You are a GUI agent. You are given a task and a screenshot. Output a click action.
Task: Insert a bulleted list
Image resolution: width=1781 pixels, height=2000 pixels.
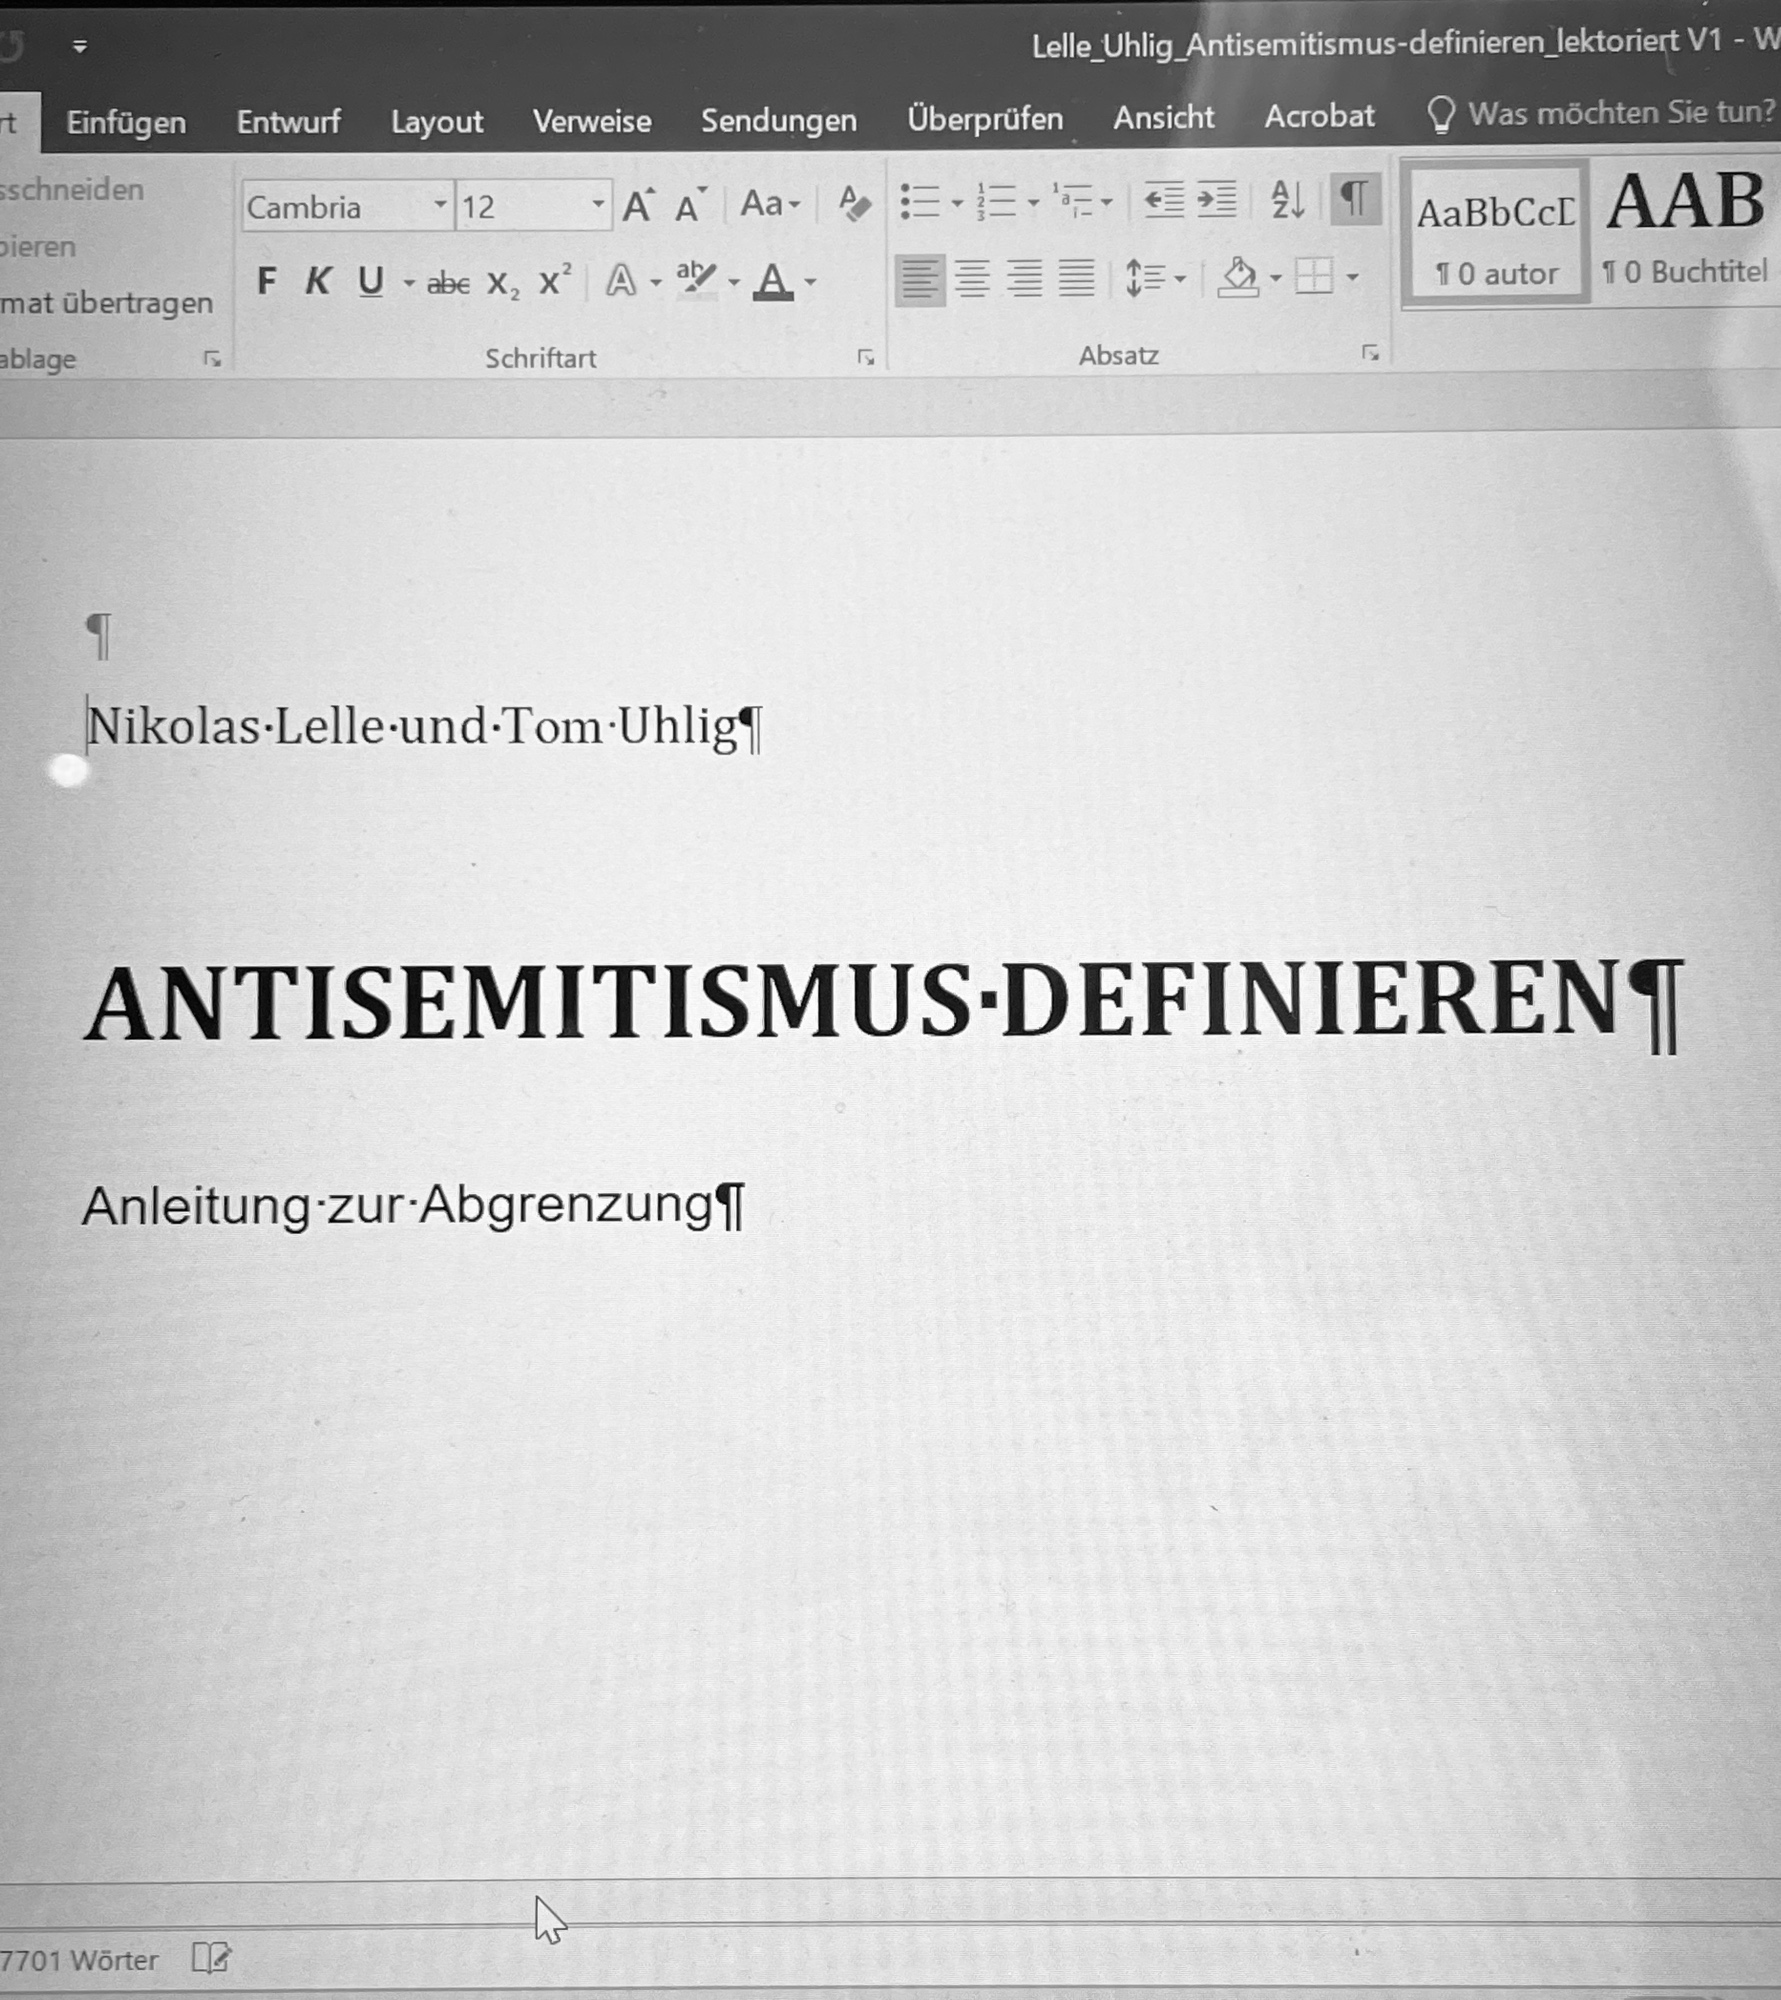click(919, 202)
